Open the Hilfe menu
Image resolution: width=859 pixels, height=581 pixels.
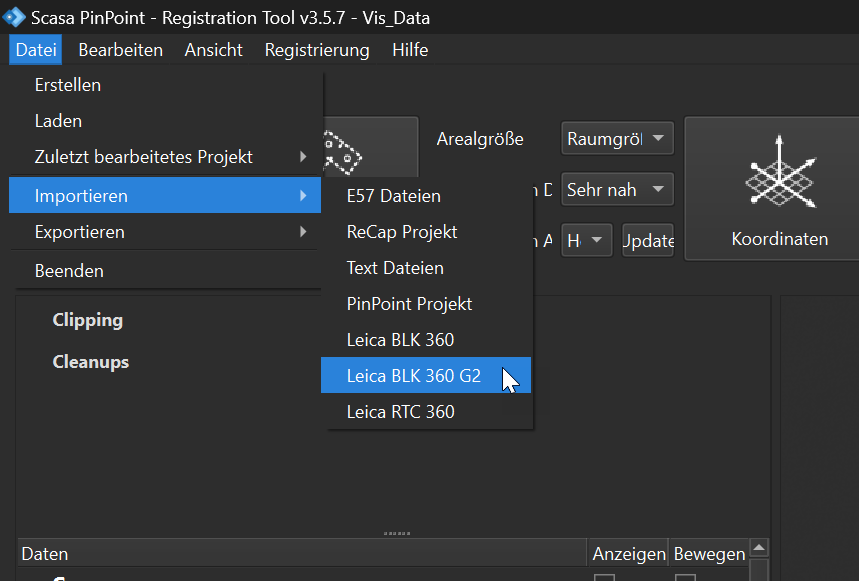click(410, 50)
